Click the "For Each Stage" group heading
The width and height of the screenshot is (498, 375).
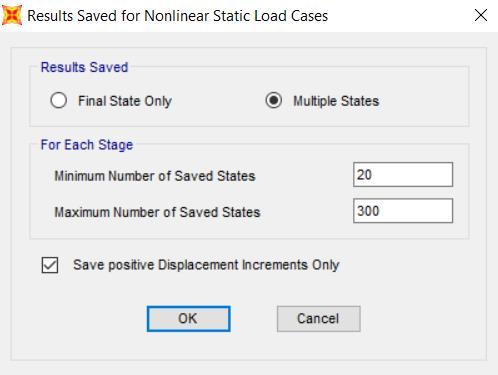click(87, 145)
